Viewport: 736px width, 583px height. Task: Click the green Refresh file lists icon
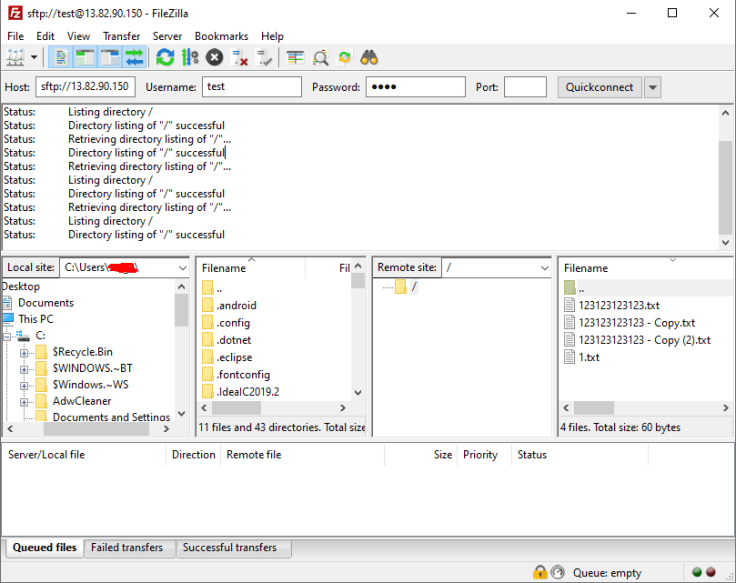(165, 58)
